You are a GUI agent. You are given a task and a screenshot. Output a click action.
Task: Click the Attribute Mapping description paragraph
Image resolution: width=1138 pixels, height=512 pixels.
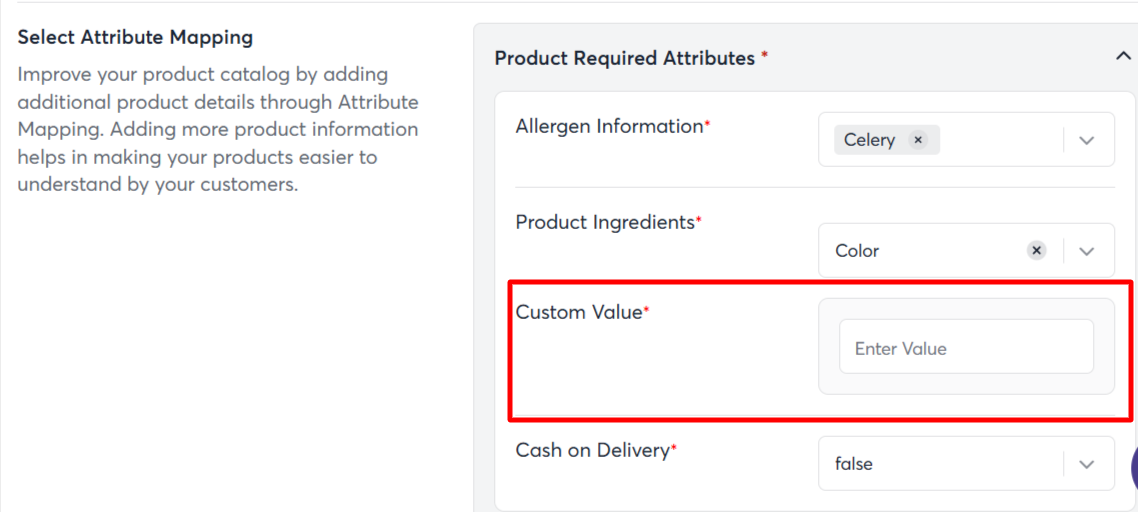click(x=217, y=130)
